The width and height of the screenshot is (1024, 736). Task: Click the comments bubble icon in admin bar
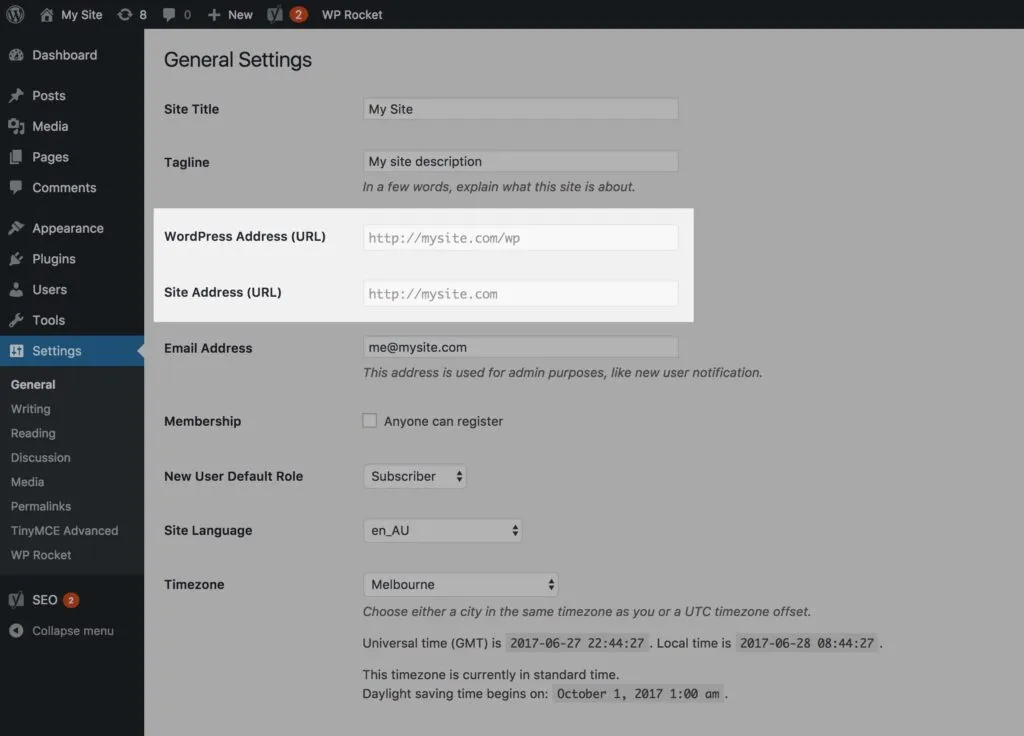pos(169,14)
